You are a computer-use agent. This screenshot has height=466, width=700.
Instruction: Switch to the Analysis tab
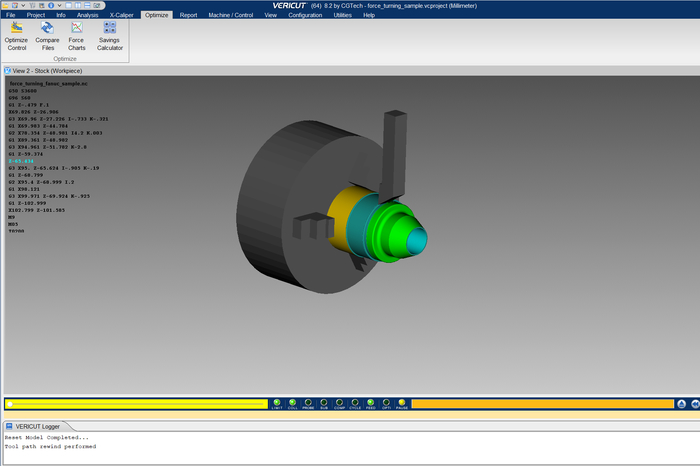click(x=88, y=15)
